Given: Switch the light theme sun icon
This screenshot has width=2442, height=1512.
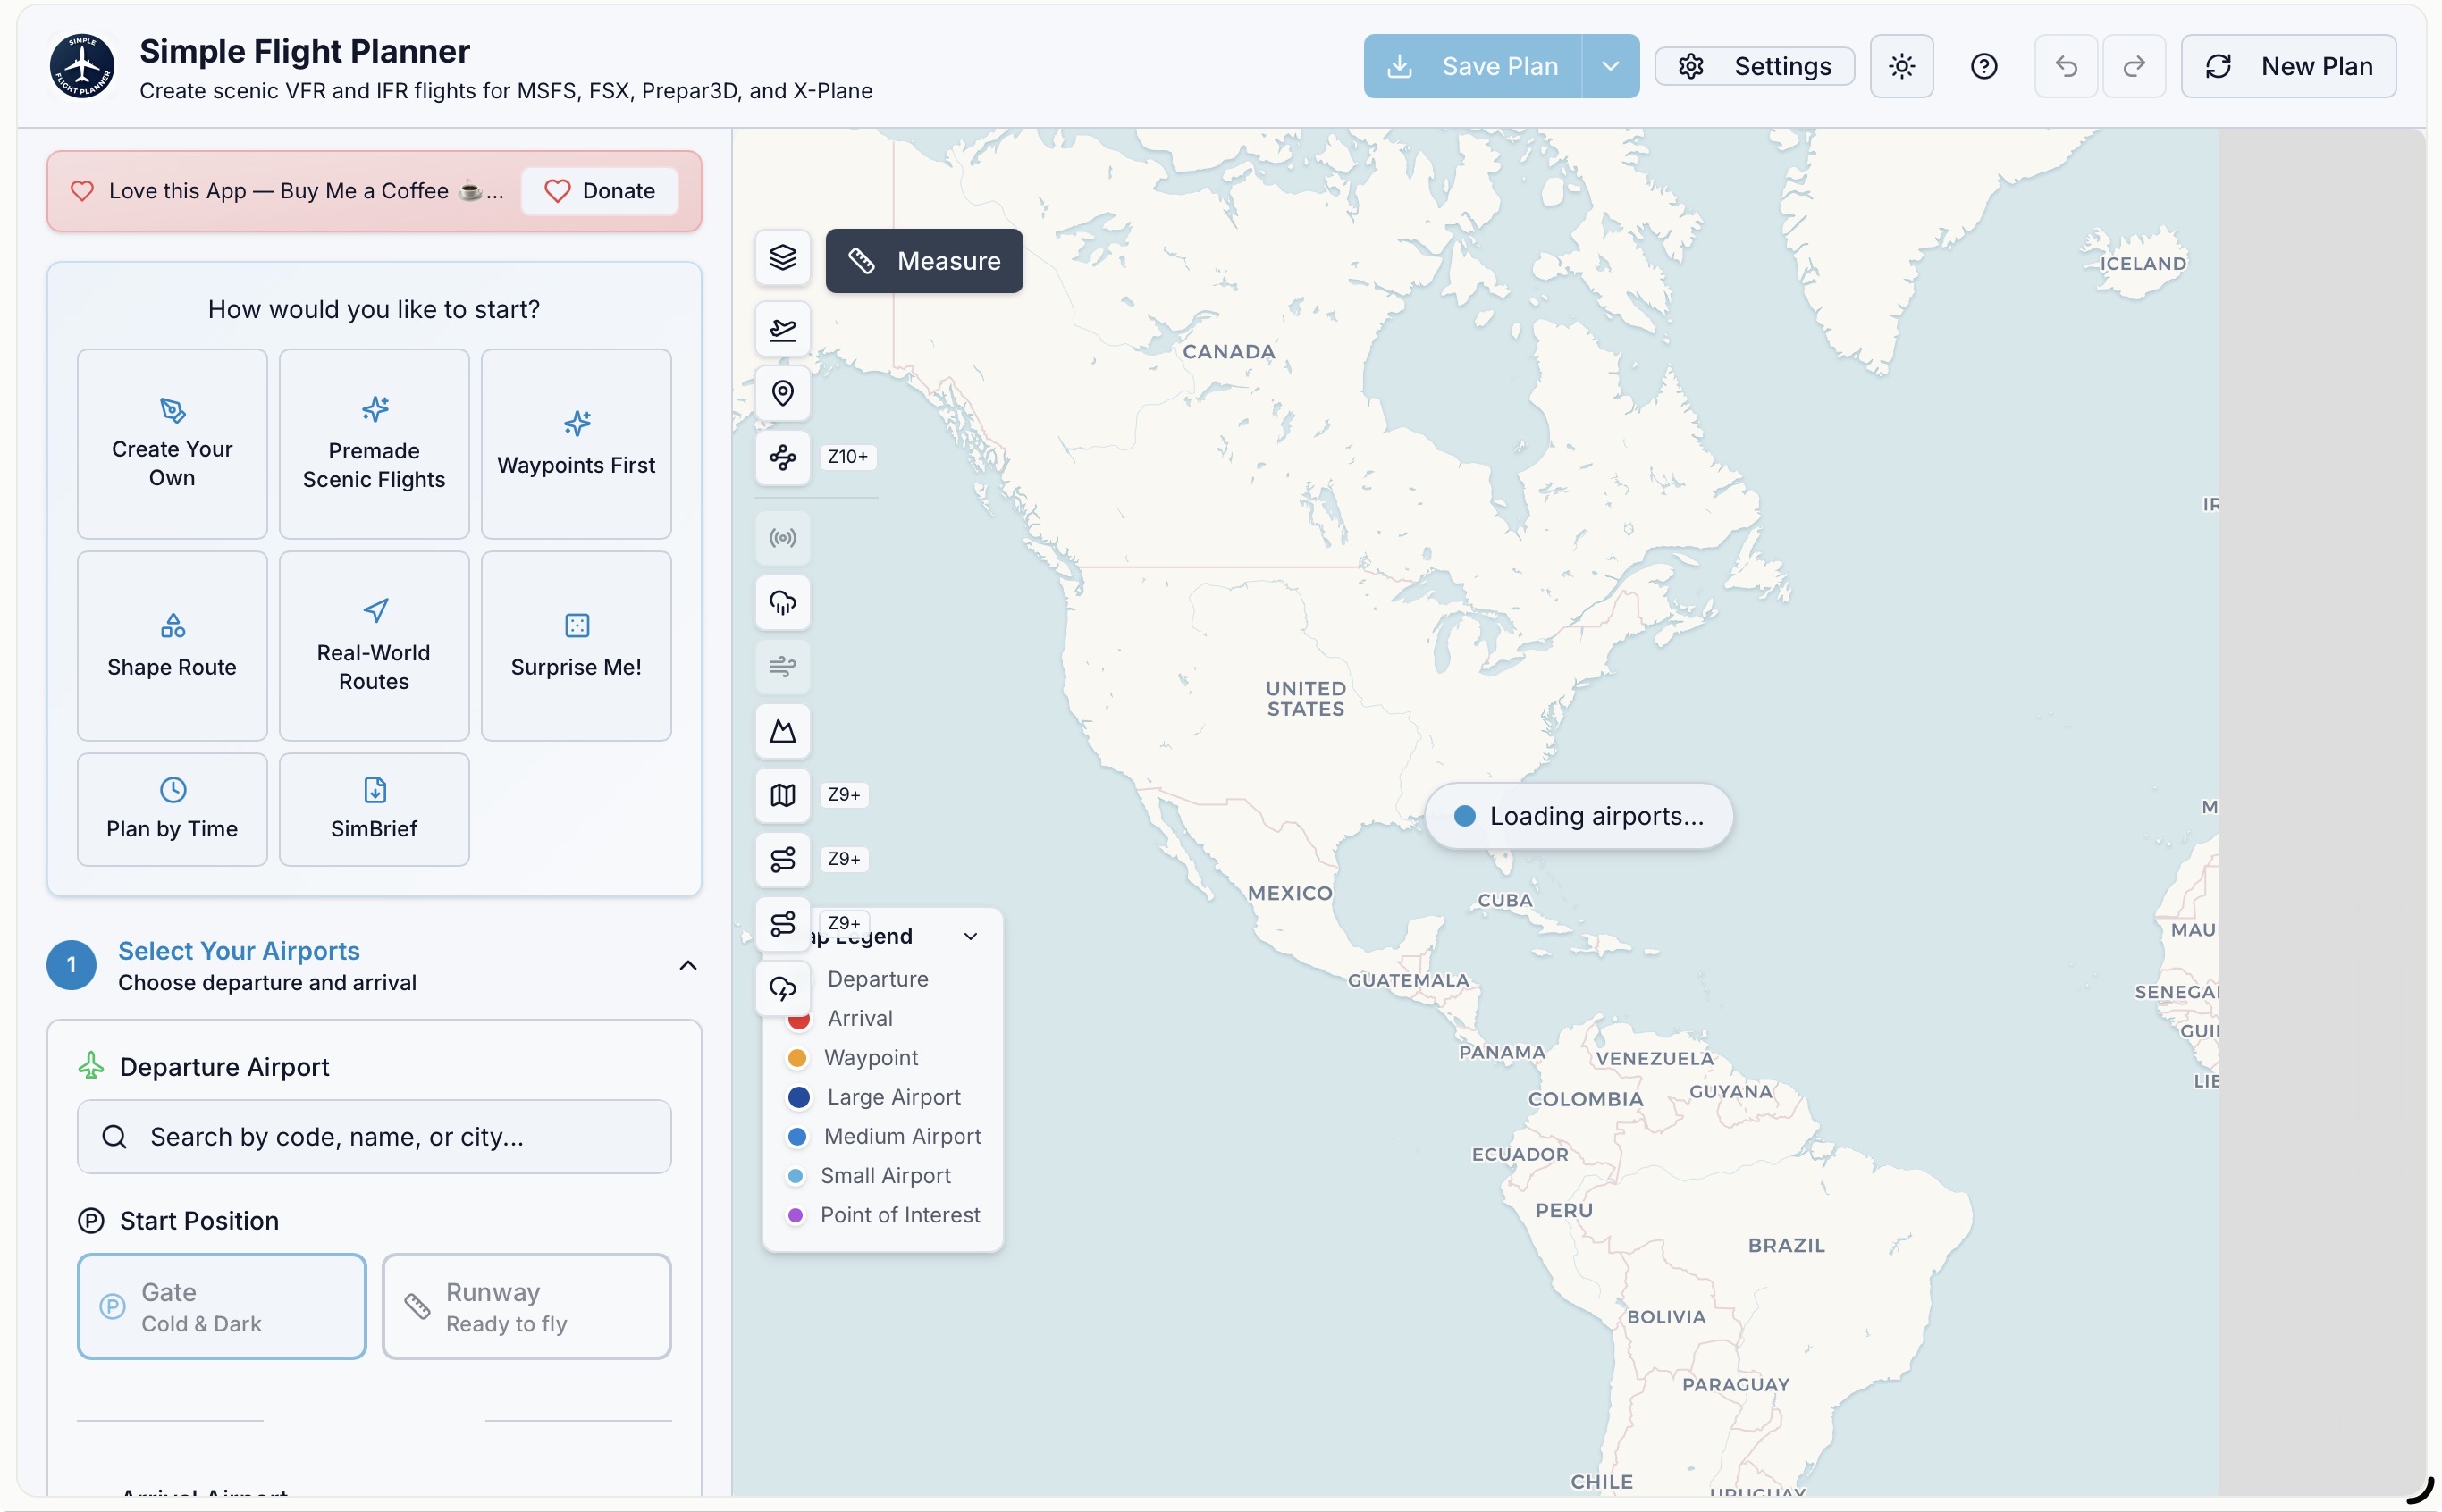Looking at the screenshot, I should click(1901, 66).
